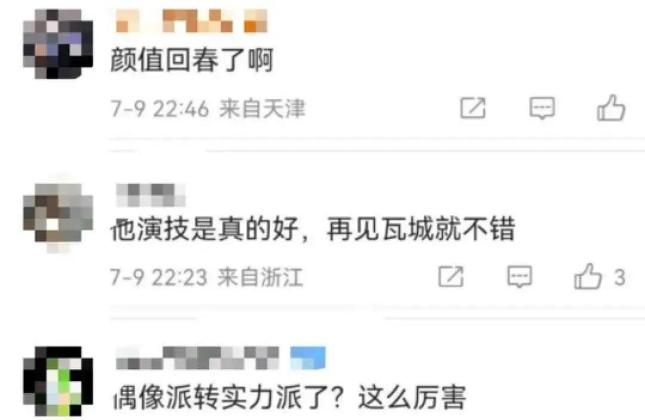
Task: Share the 颜值回春了啊 comment
Action: (473, 108)
